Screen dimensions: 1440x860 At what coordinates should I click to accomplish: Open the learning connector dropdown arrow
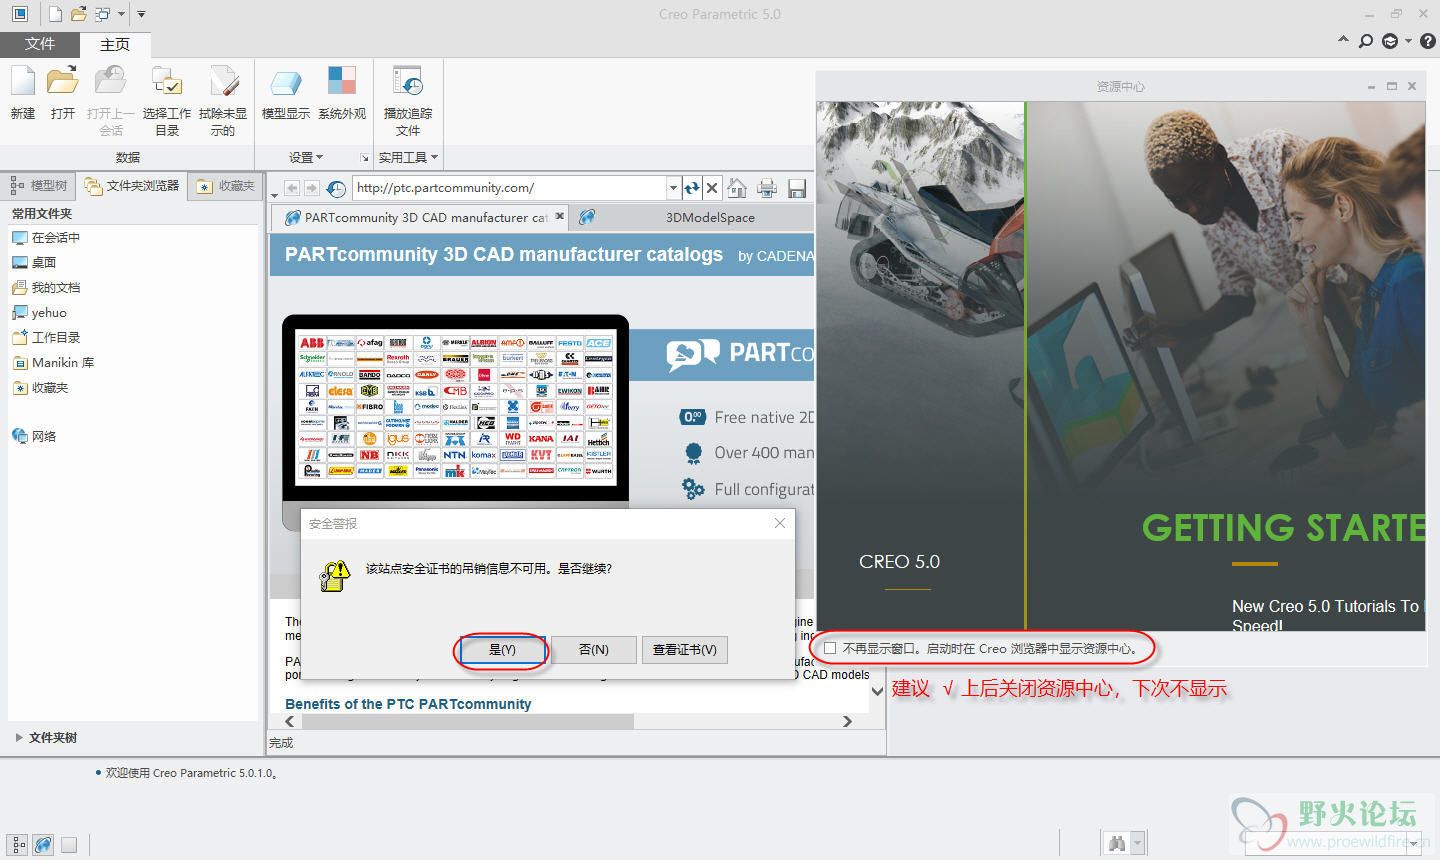click(1408, 41)
